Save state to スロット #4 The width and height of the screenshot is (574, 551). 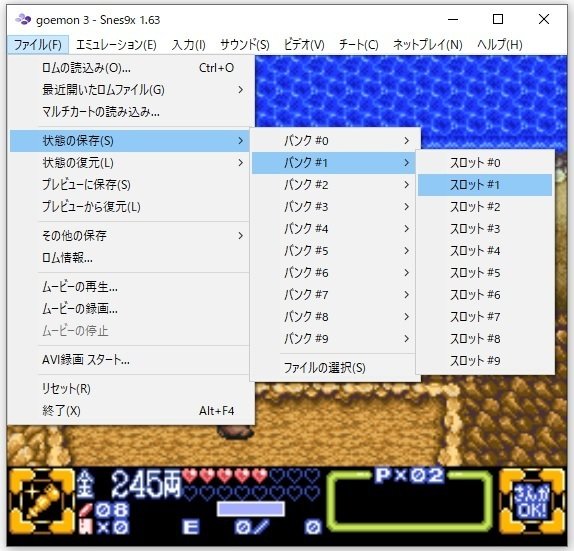485,250
